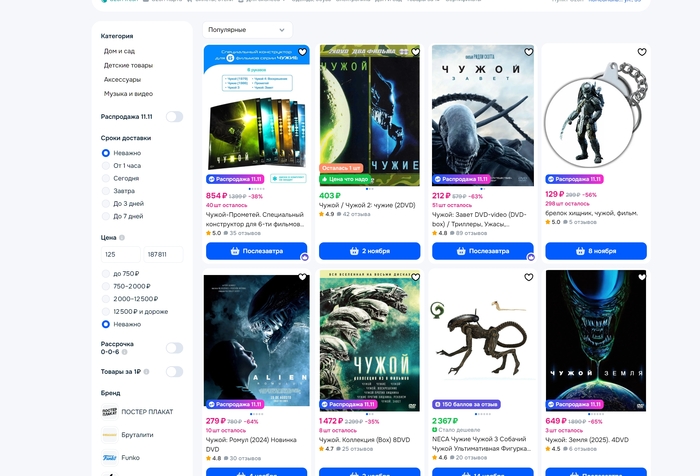Image resolution: width=700 pixels, height=476 pixels.
Task: Add NECA Чужие figure to favorites
Action: pos(529,278)
